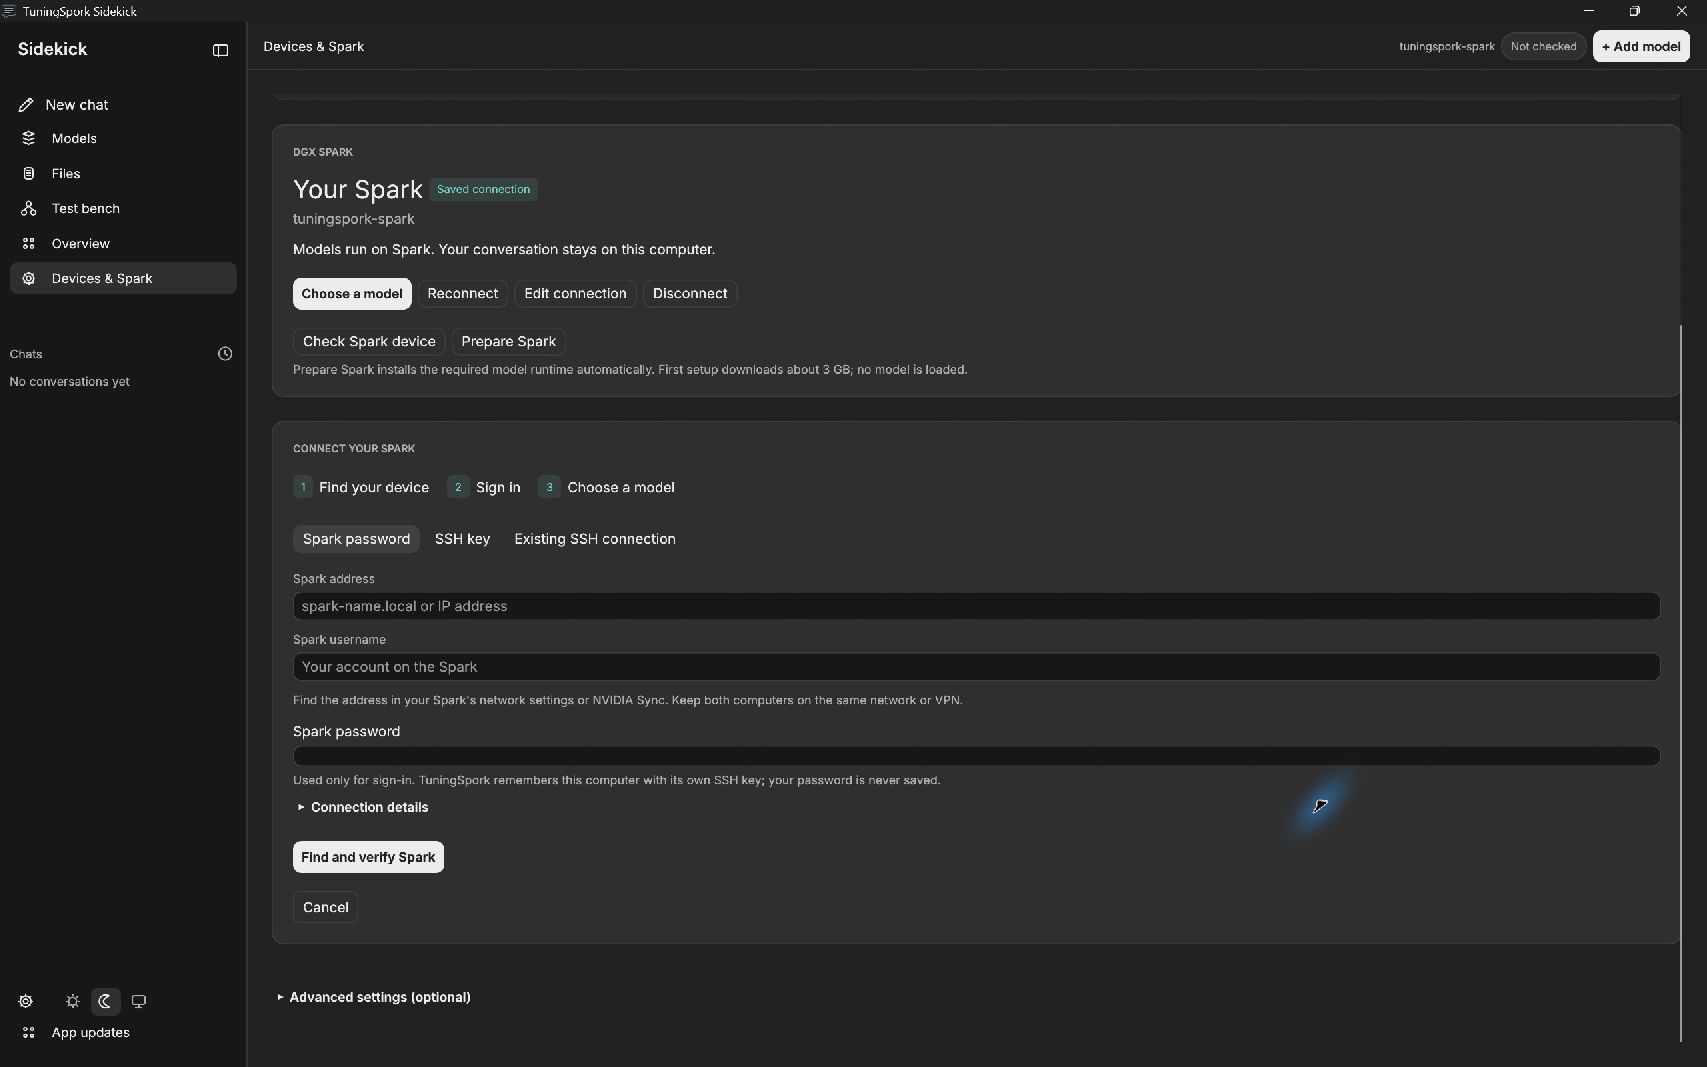Click the Reconnect button
1707x1067 pixels.
tap(462, 294)
